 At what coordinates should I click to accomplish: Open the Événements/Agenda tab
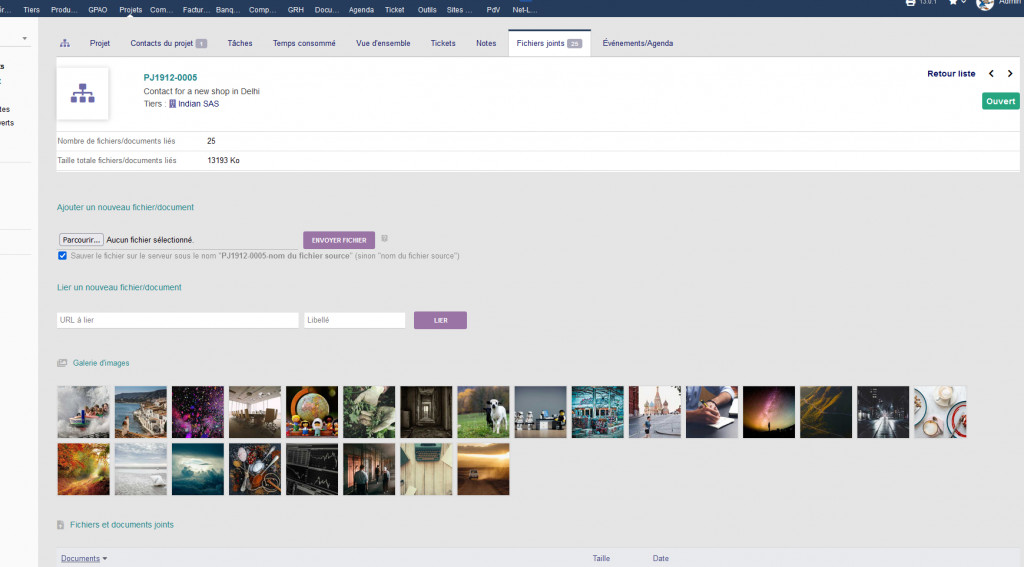(637, 43)
